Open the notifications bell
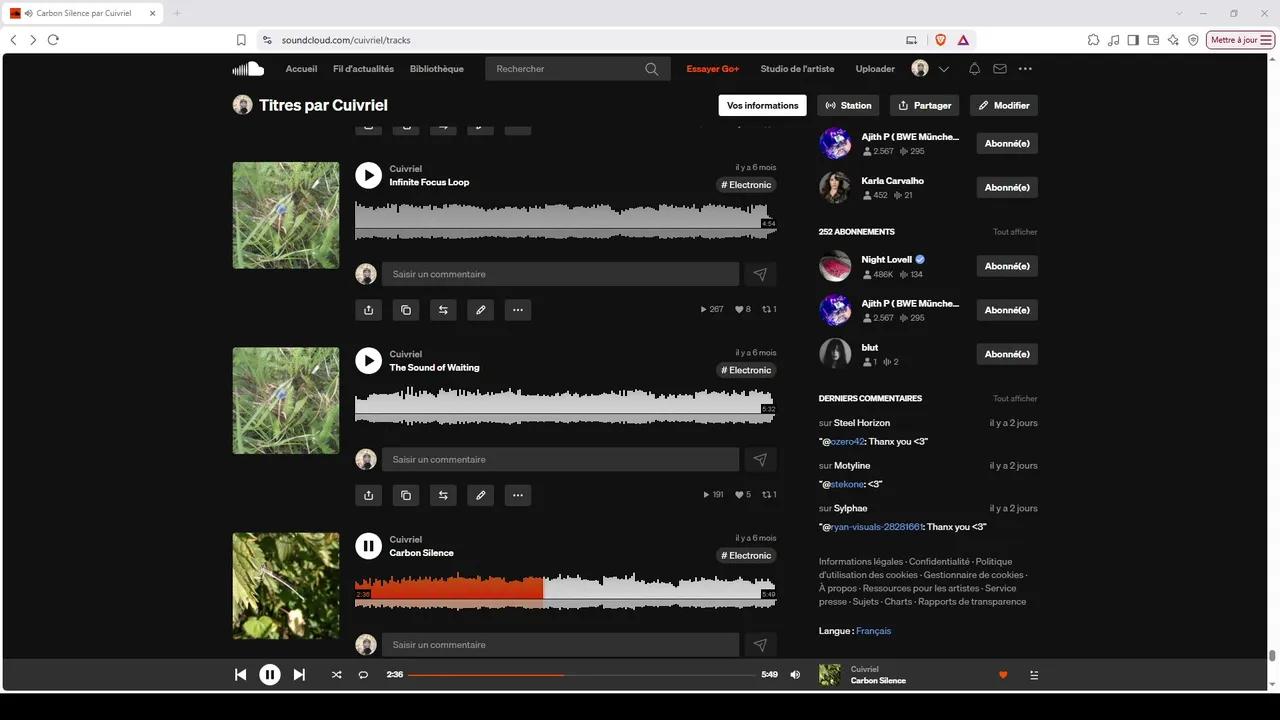Image resolution: width=1280 pixels, height=720 pixels. [974, 69]
